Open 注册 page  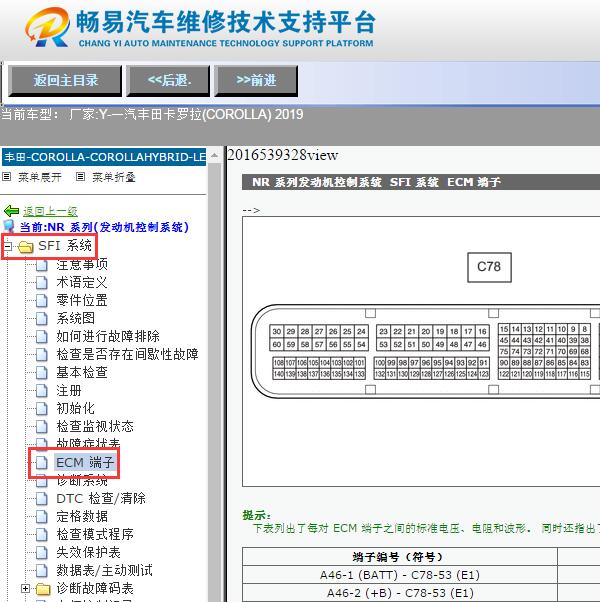[x=69, y=390]
